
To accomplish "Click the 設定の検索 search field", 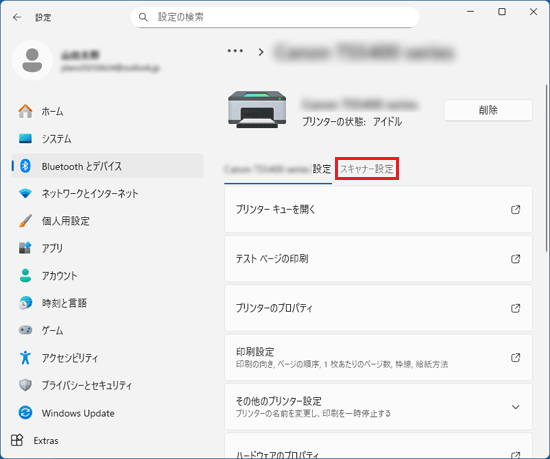I will click(275, 17).
